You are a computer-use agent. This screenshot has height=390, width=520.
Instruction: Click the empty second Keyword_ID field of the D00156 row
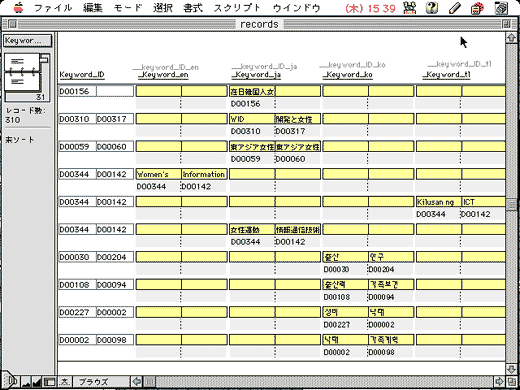pyautogui.click(x=115, y=91)
